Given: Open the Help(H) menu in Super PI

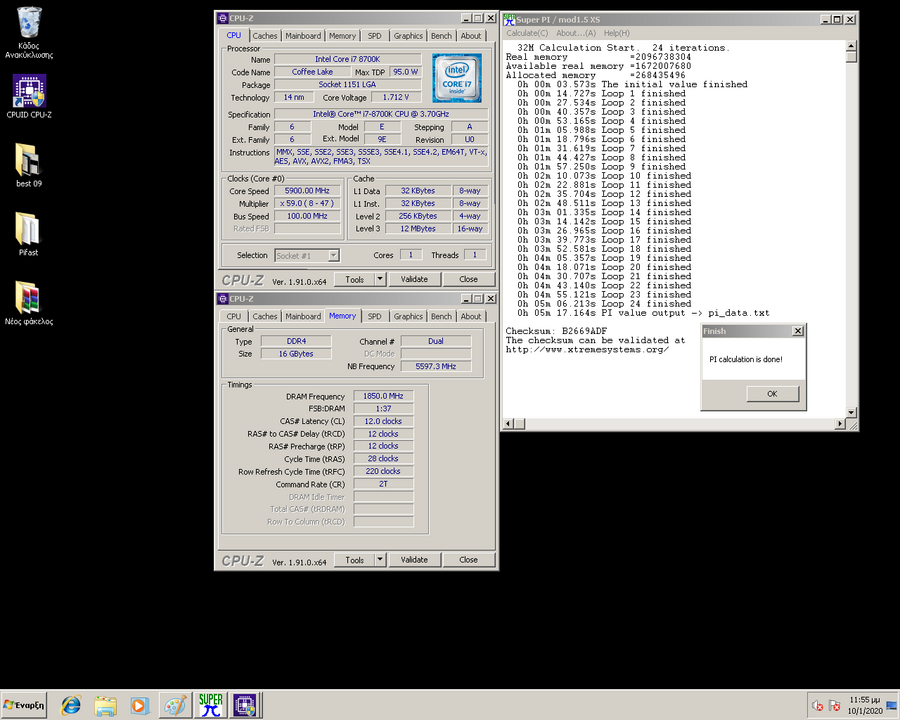Looking at the screenshot, I should [616, 33].
